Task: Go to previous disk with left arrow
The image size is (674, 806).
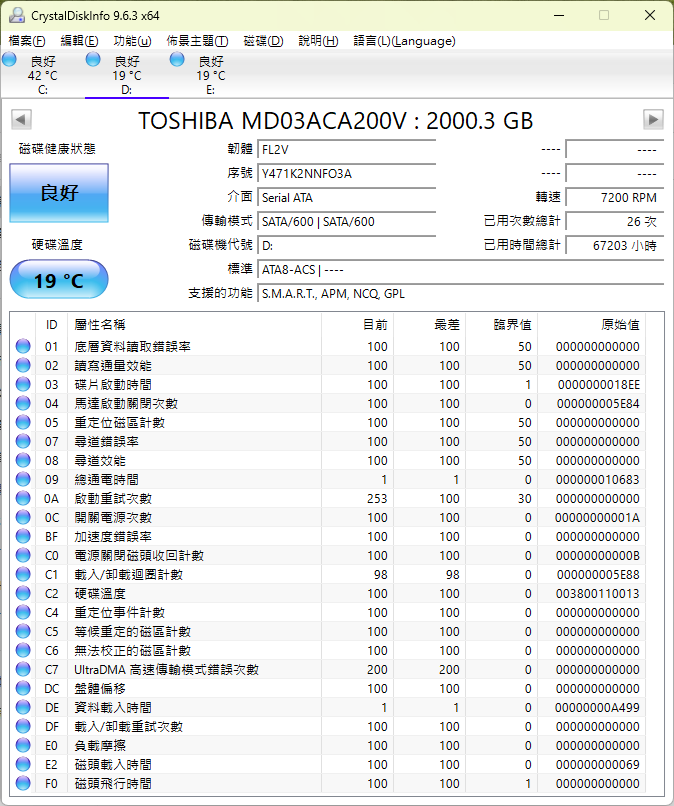Action: click(21, 120)
